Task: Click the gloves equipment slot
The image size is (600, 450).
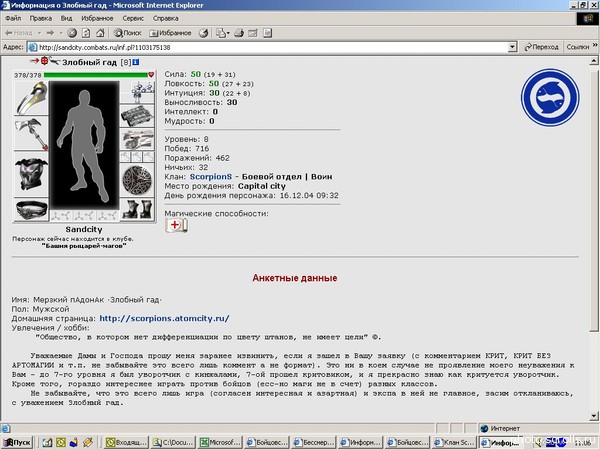Action: point(137,139)
